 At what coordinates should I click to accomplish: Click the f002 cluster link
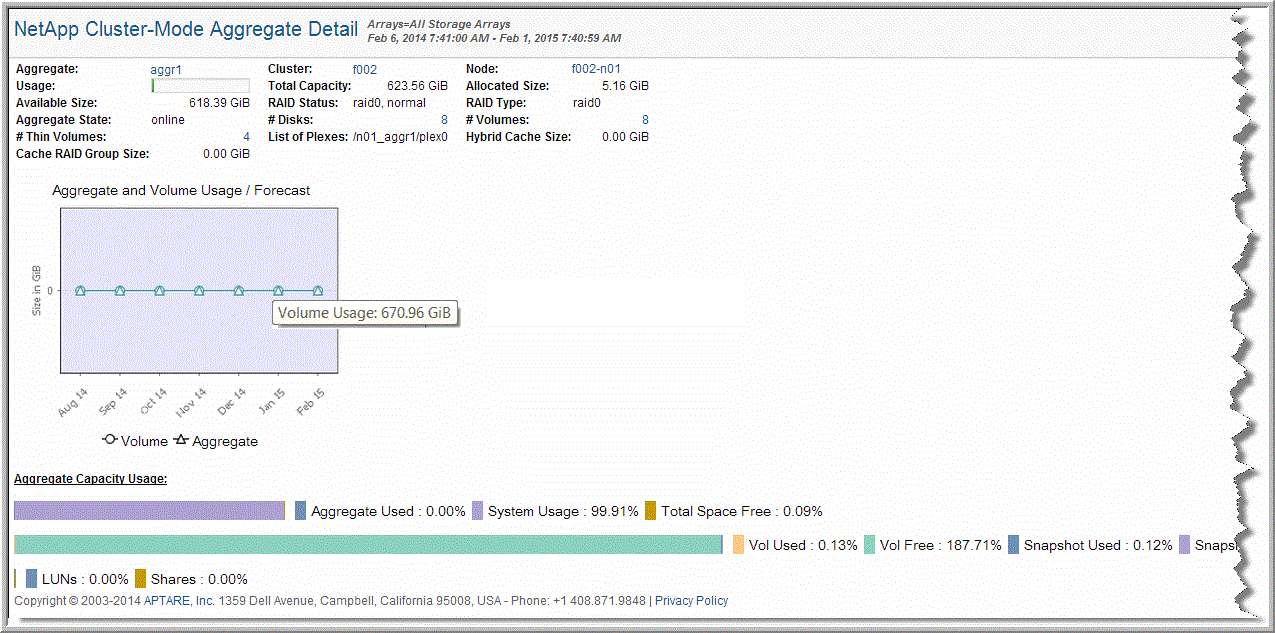click(365, 69)
